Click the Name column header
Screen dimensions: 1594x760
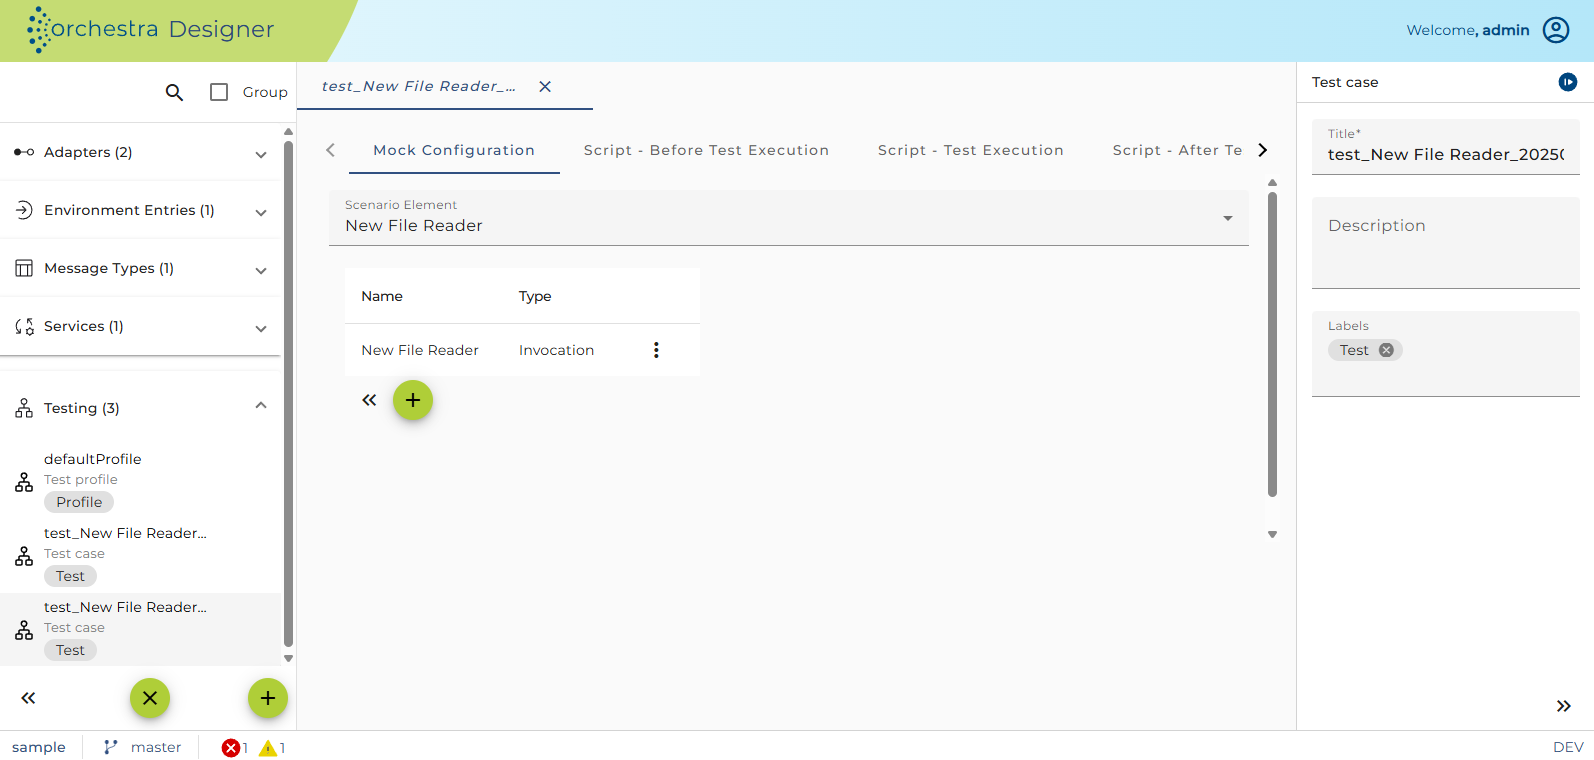coord(382,296)
